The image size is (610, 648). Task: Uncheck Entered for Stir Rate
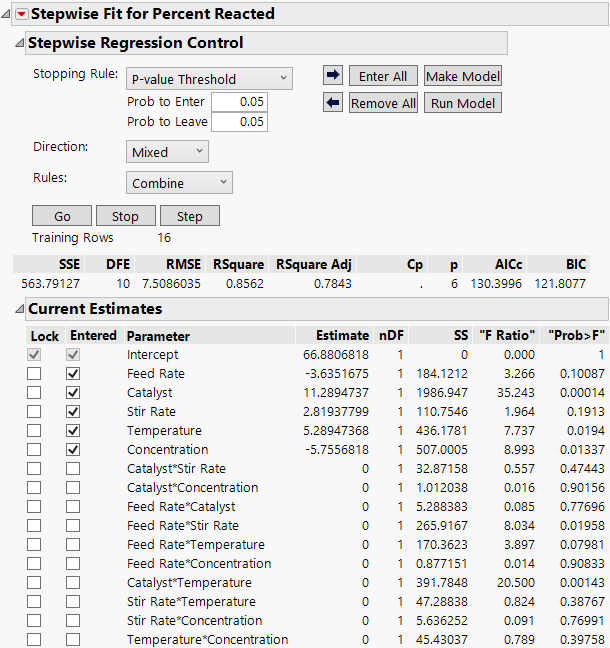tap(73, 412)
